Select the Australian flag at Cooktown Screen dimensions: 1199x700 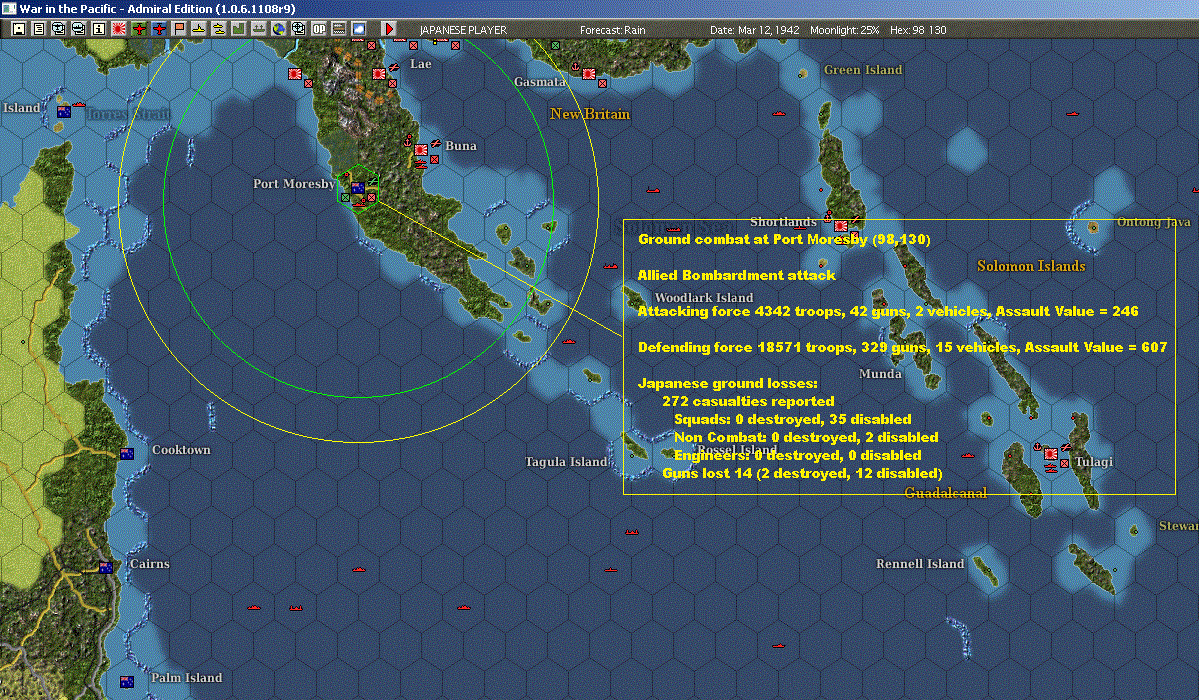click(x=127, y=454)
